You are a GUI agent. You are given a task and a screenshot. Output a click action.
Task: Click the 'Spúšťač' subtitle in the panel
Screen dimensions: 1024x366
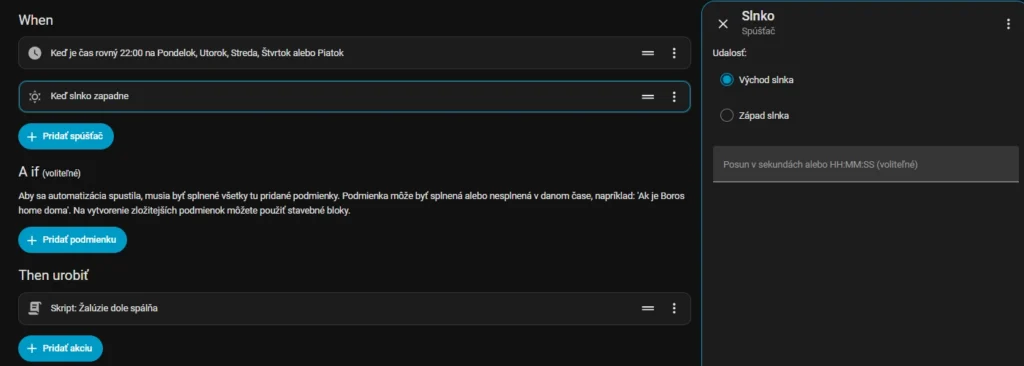pyautogui.click(x=758, y=31)
